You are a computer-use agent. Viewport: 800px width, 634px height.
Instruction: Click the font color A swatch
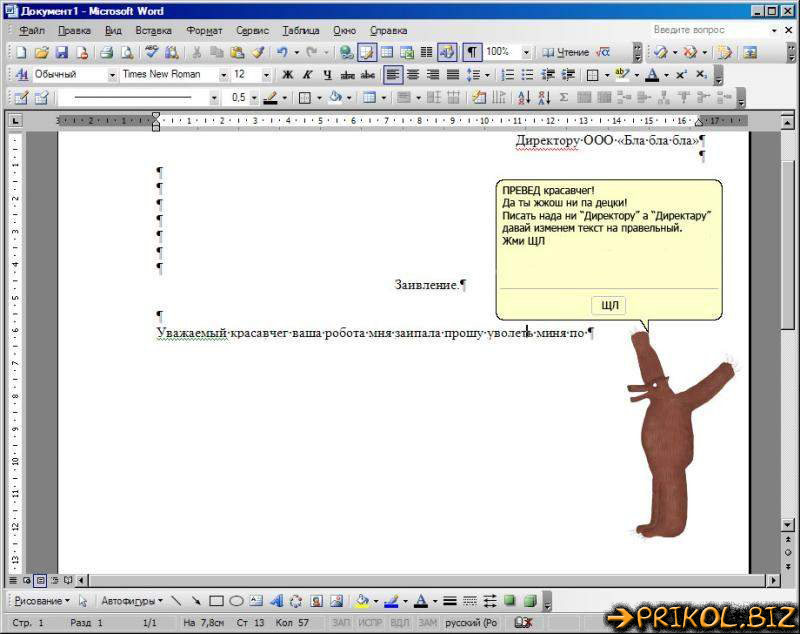click(652, 75)
